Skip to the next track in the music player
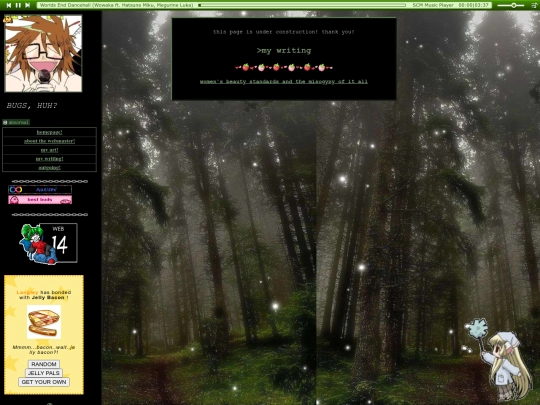 coord(28,5)
